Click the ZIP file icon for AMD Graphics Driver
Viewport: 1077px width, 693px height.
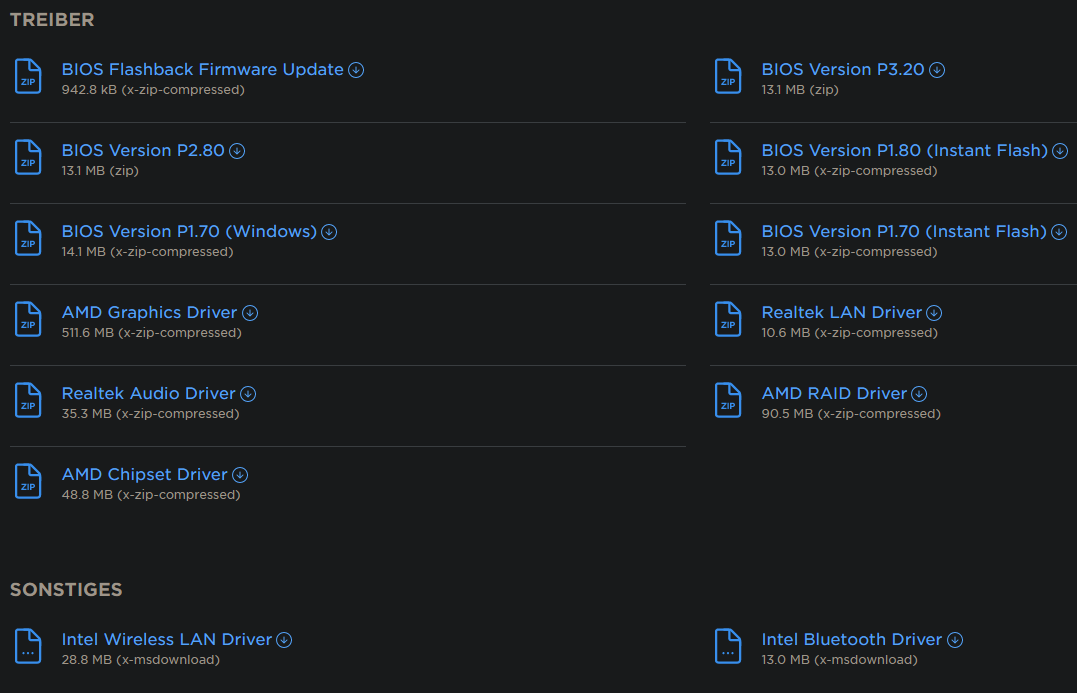[x=28, y=319]
